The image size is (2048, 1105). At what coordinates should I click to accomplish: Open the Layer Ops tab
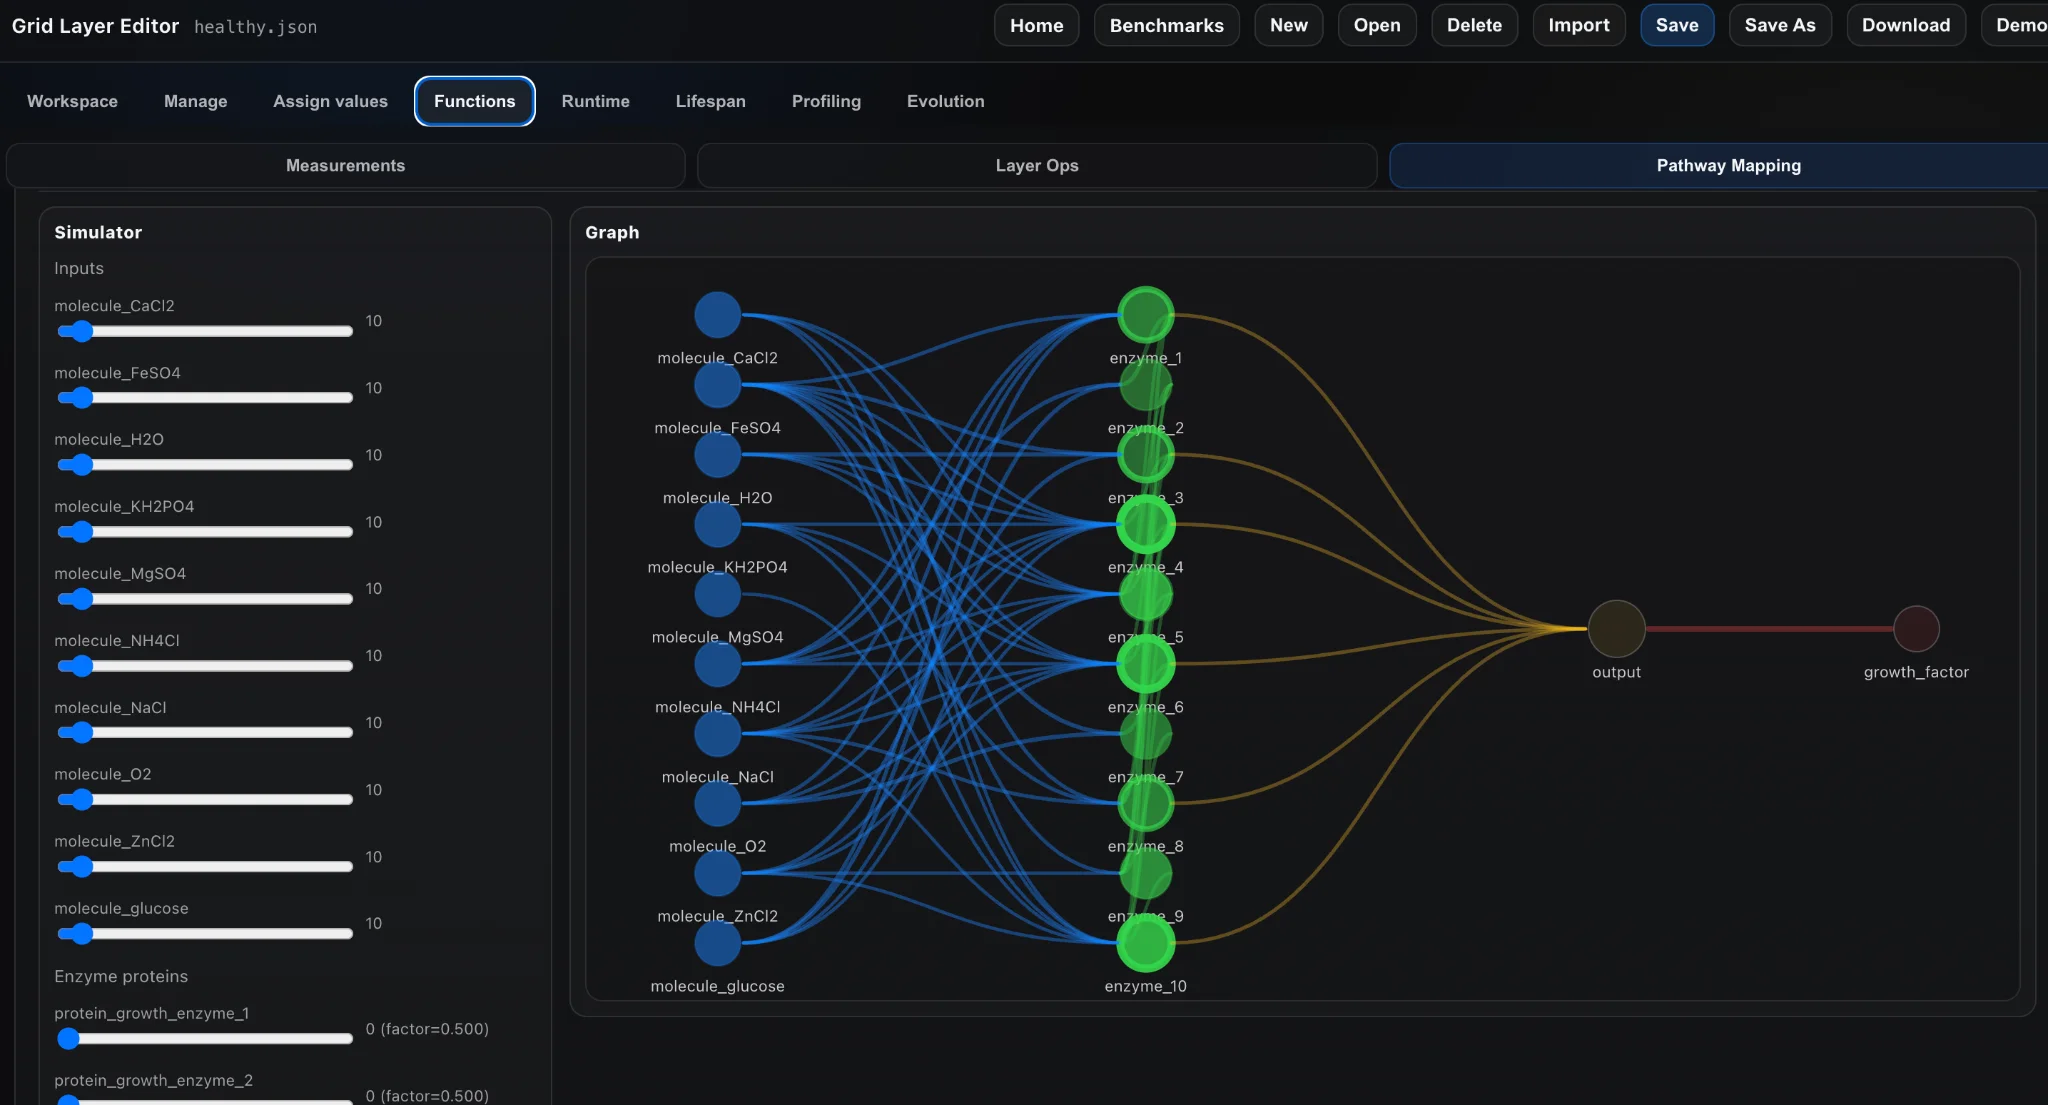(1036, 166)
